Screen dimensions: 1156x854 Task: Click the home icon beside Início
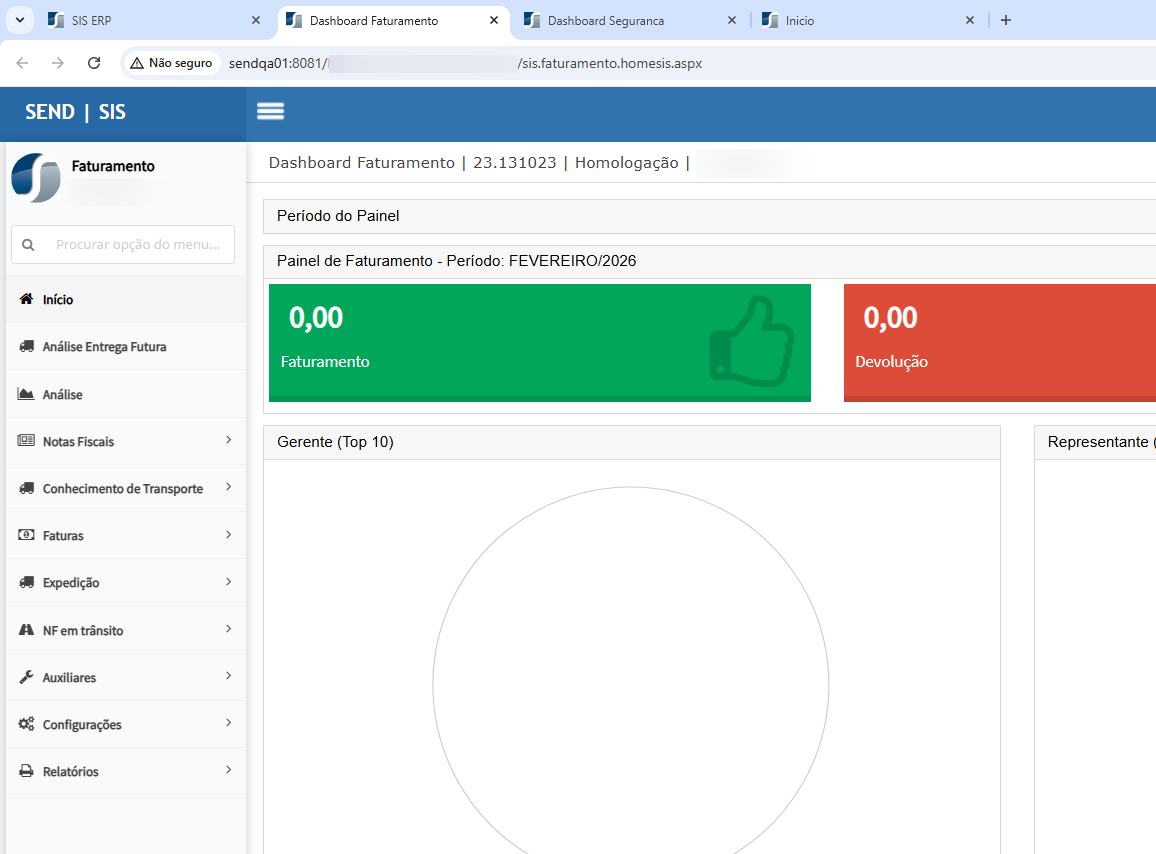pos(26,299)
